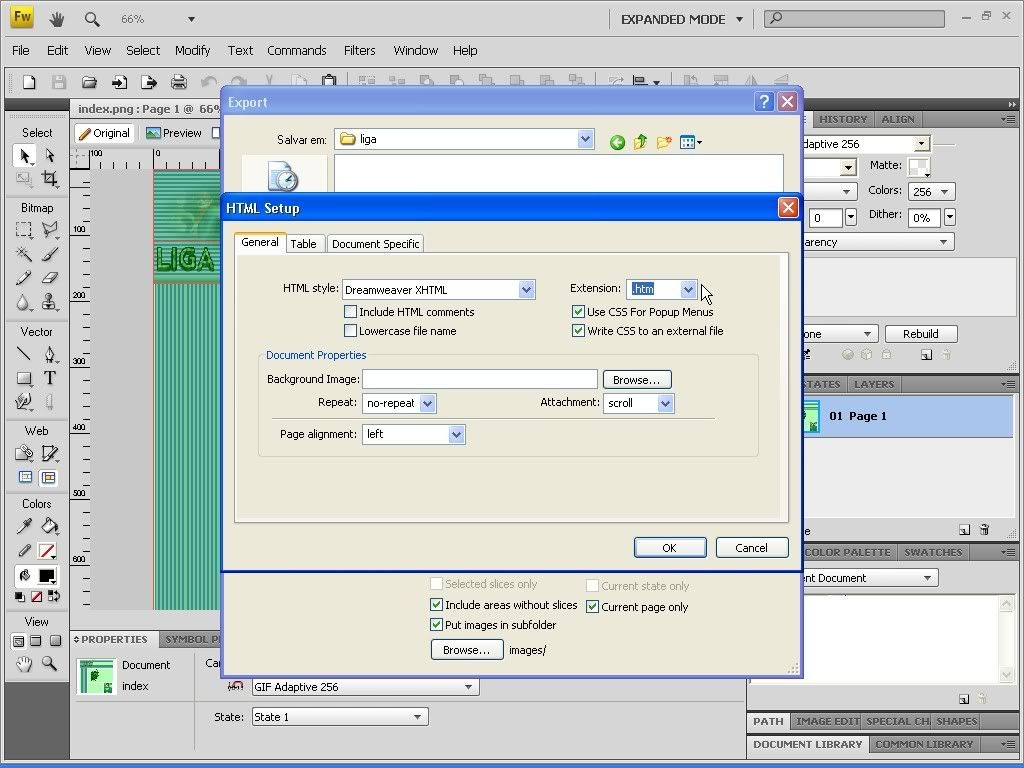Enable Lowercase file name checkbox
Image resolution: width=1024 pixels, height=768 pixels.
[351, 331]
